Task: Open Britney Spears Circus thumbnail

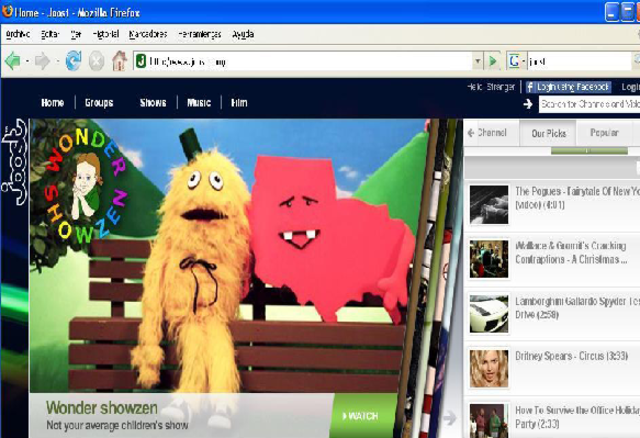Action: click(x=489, y=368)
